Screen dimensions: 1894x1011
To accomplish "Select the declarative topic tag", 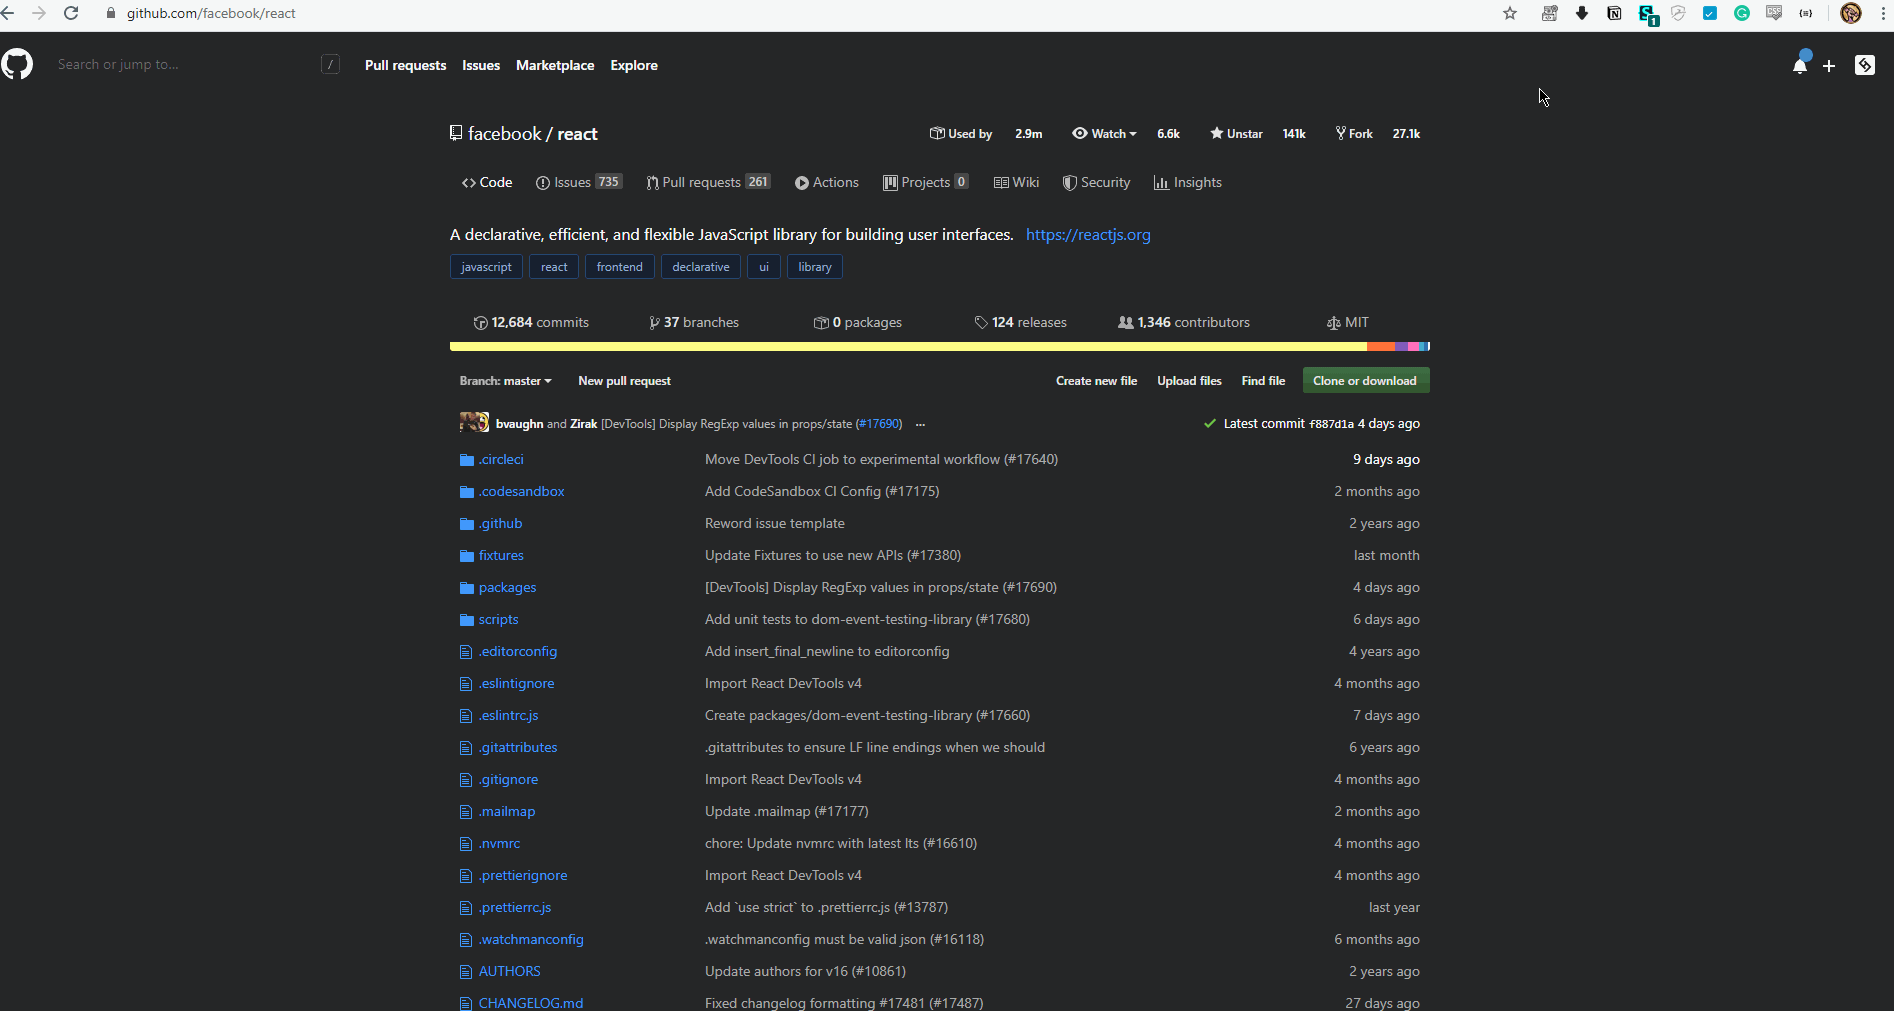I will pos(701,267).
